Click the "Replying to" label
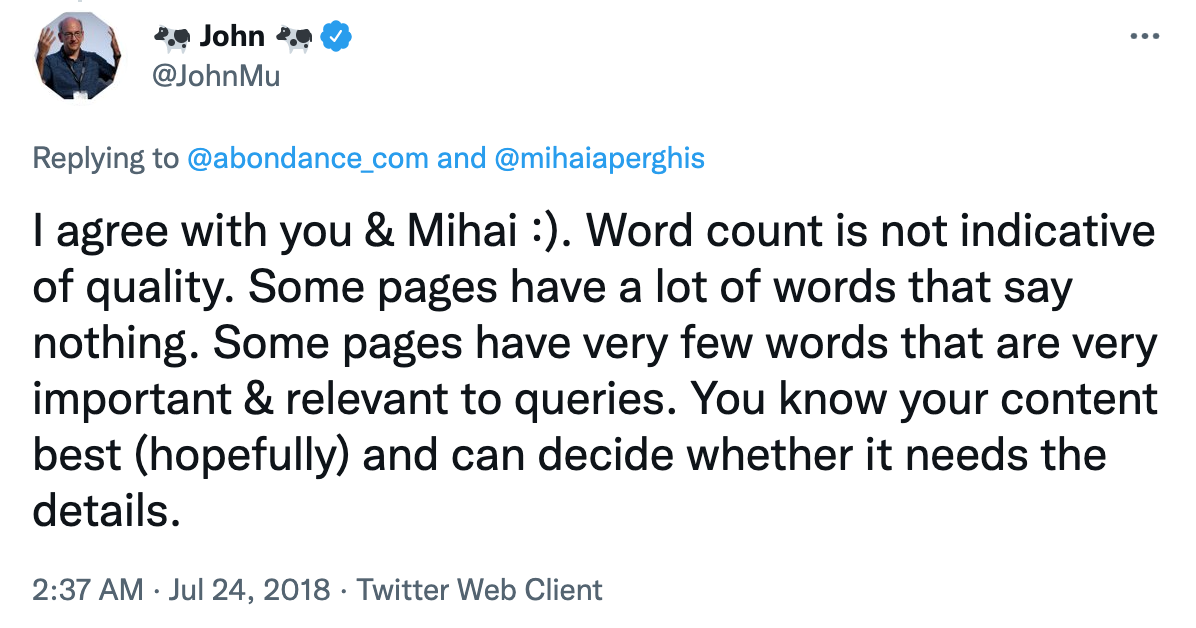Image resolution: width=1196 pixels, height=628 pixels. (105, 159)
